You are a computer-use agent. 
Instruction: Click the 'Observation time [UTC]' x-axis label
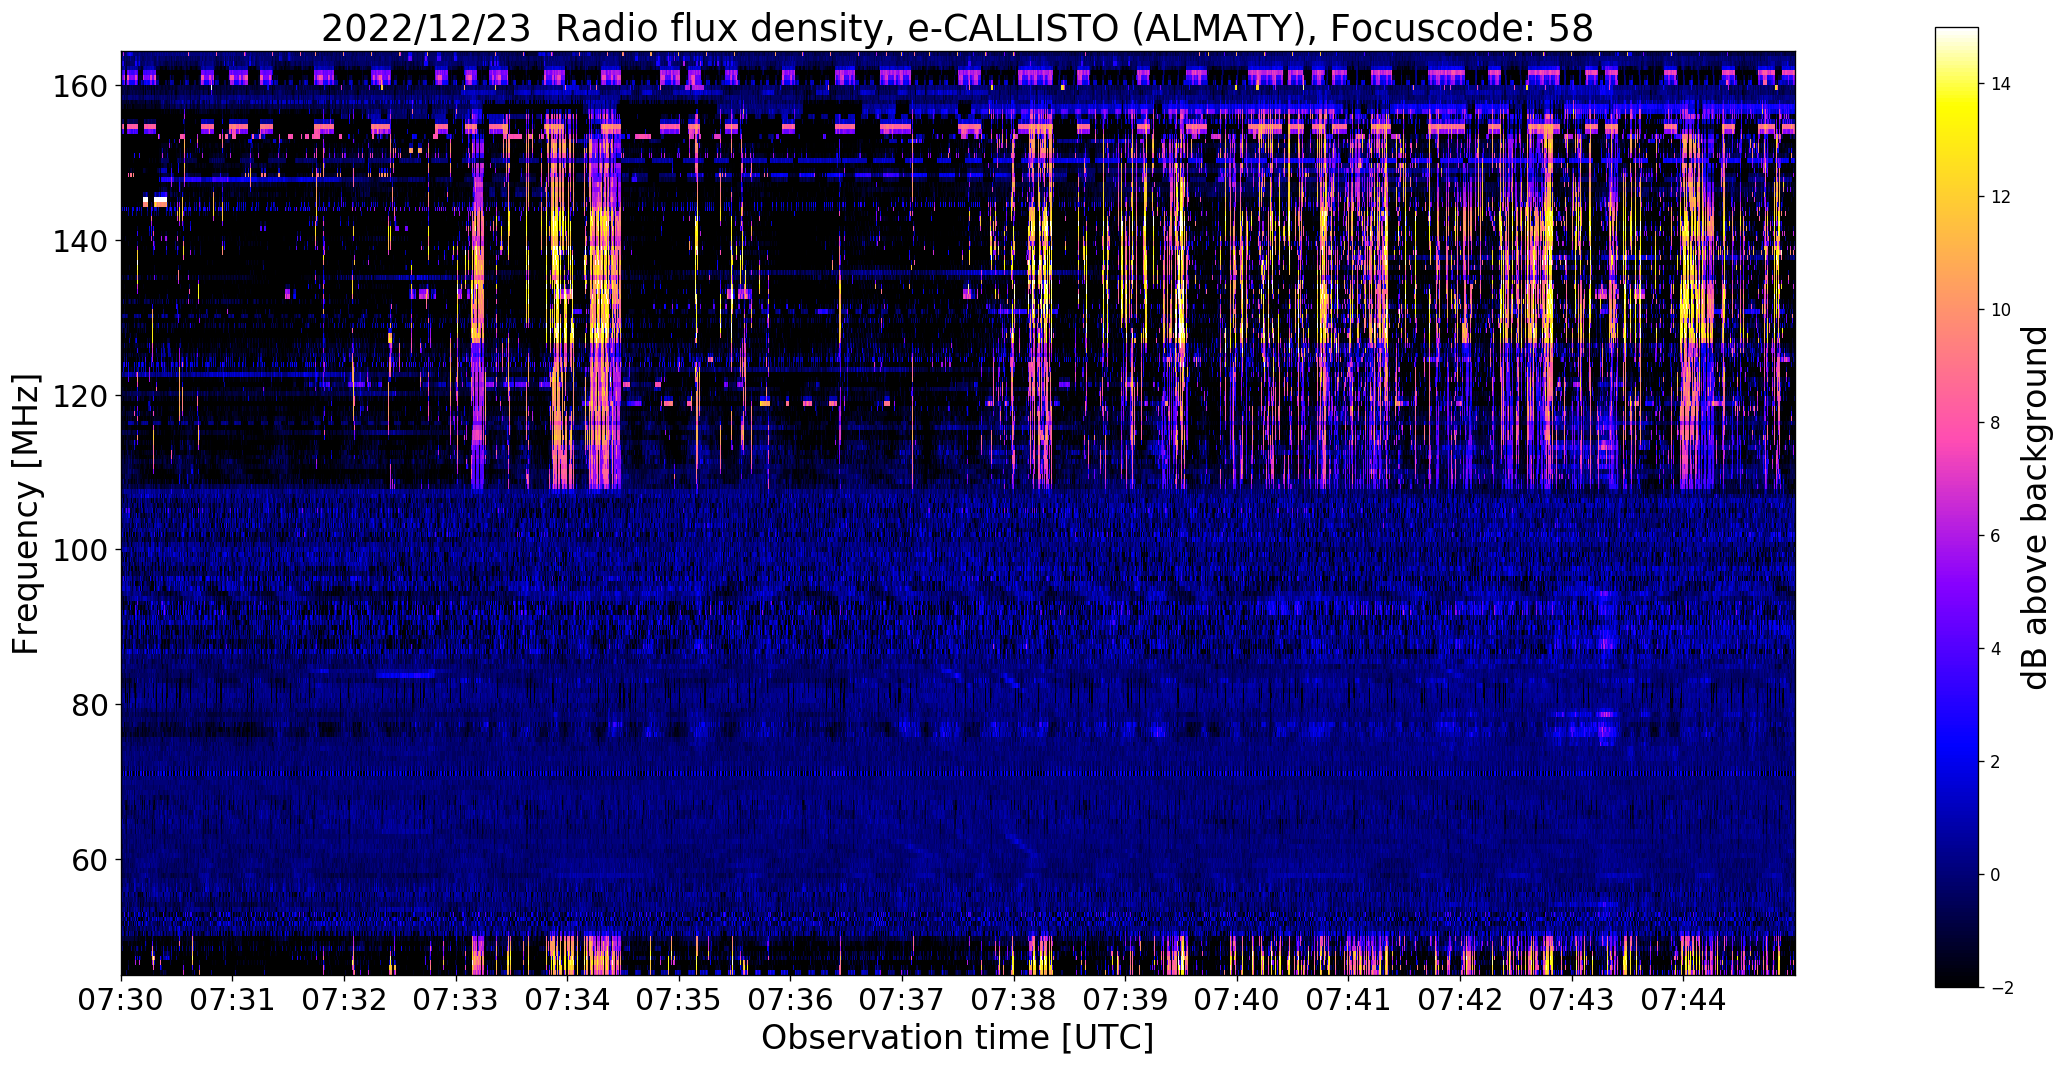(x=957, y=1038)
